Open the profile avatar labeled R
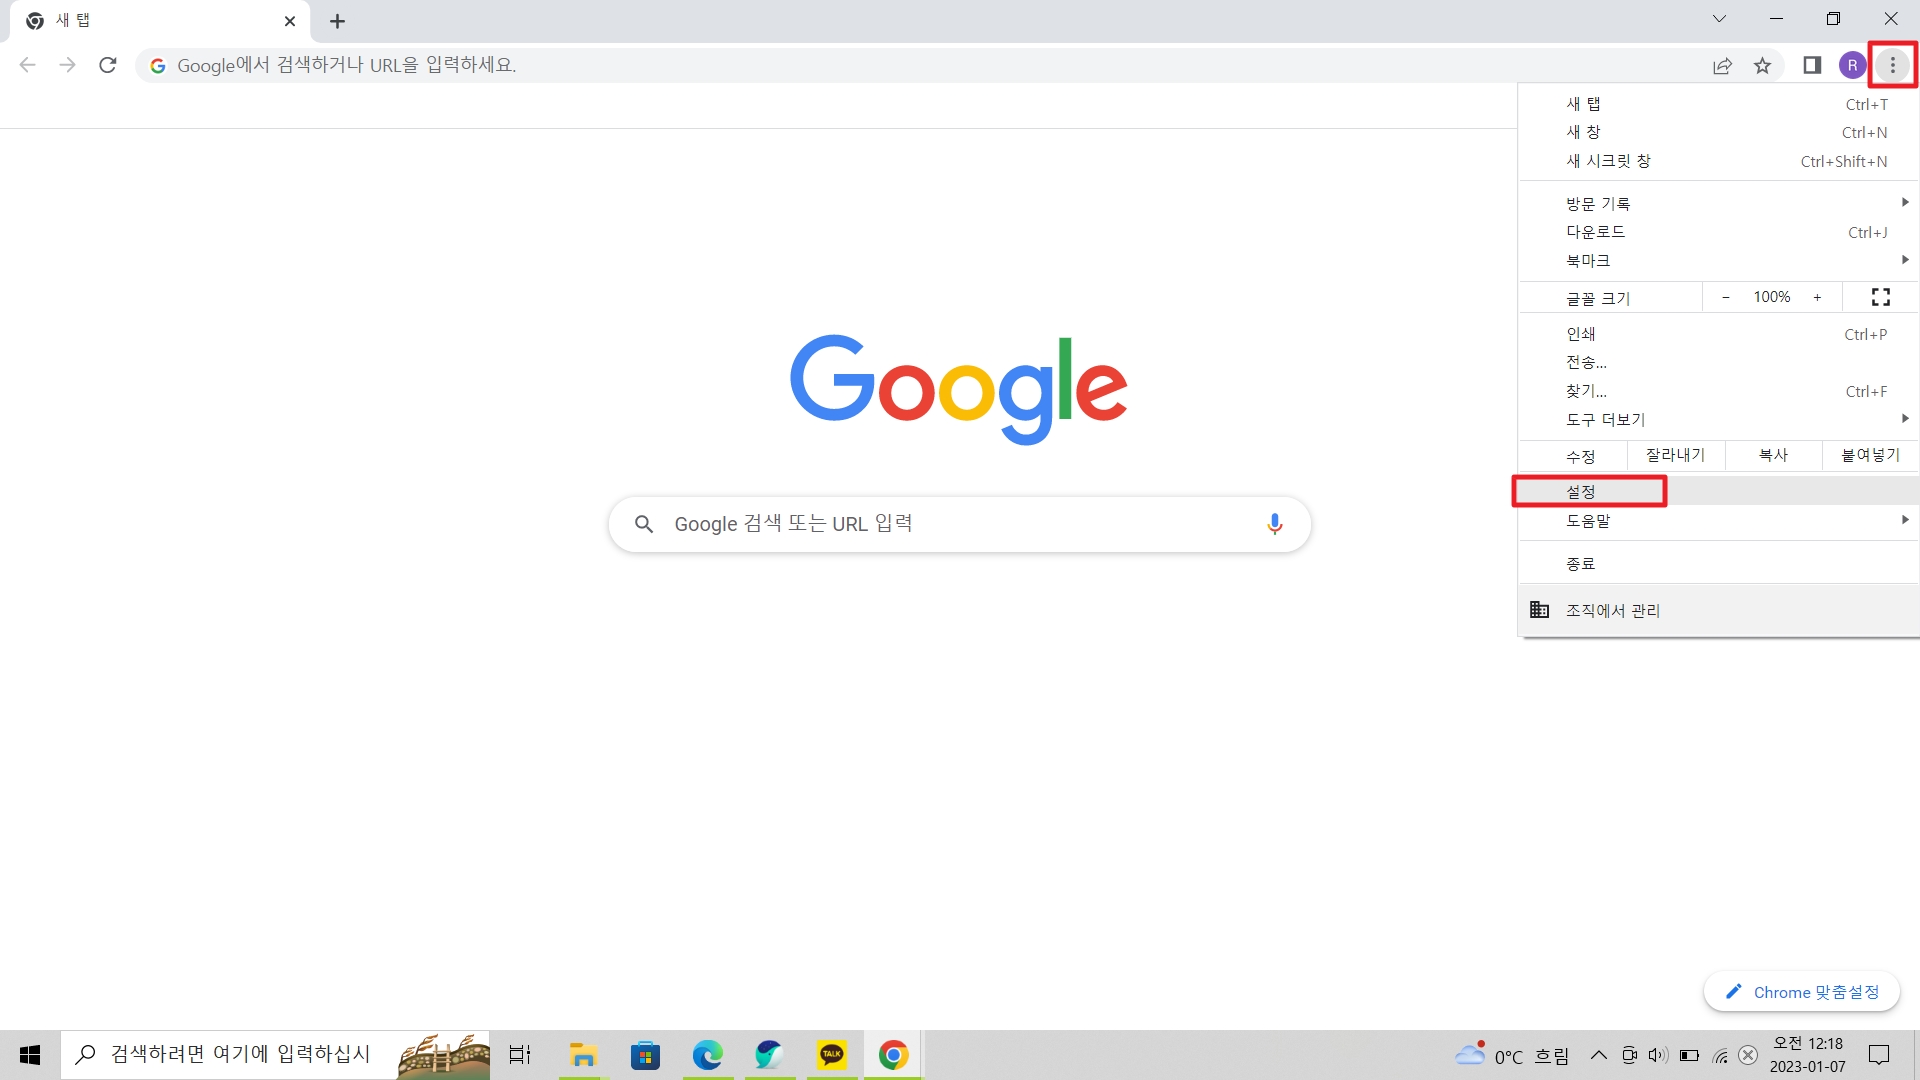Viewport: 1920px width, 1080px height. (1853, 65)
